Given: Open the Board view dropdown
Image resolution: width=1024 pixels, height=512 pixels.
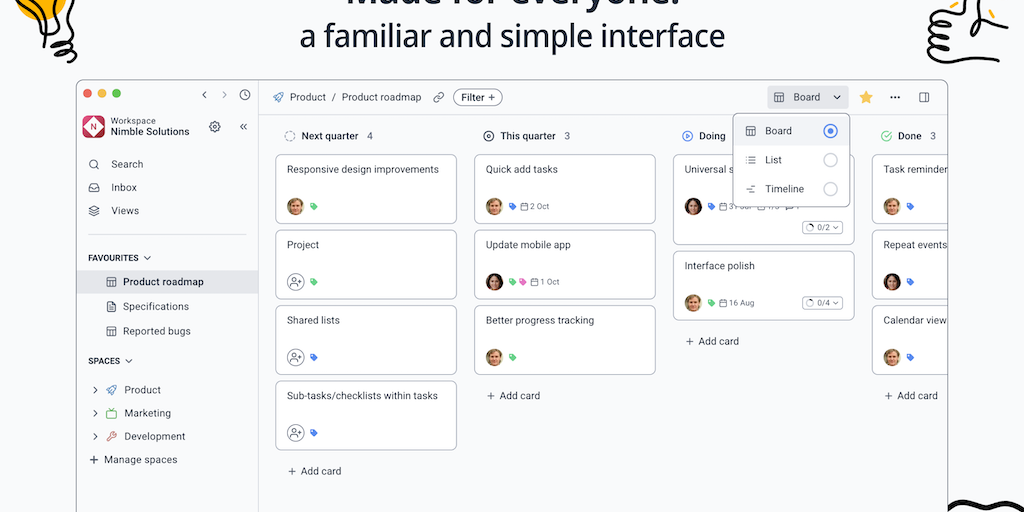Looking at the screenshot, I should click(808, 97).
